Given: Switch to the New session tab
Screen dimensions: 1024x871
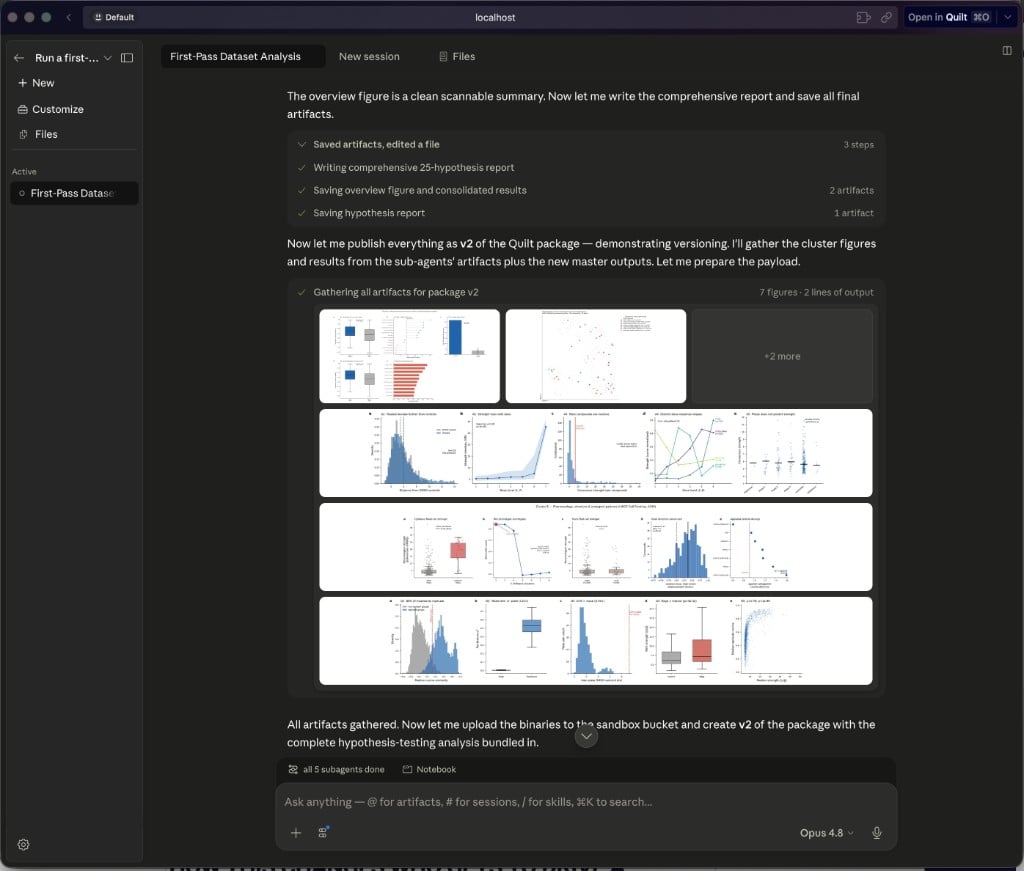Looking at the screenshot, I should pyautogui.click(x=369, y=56).
